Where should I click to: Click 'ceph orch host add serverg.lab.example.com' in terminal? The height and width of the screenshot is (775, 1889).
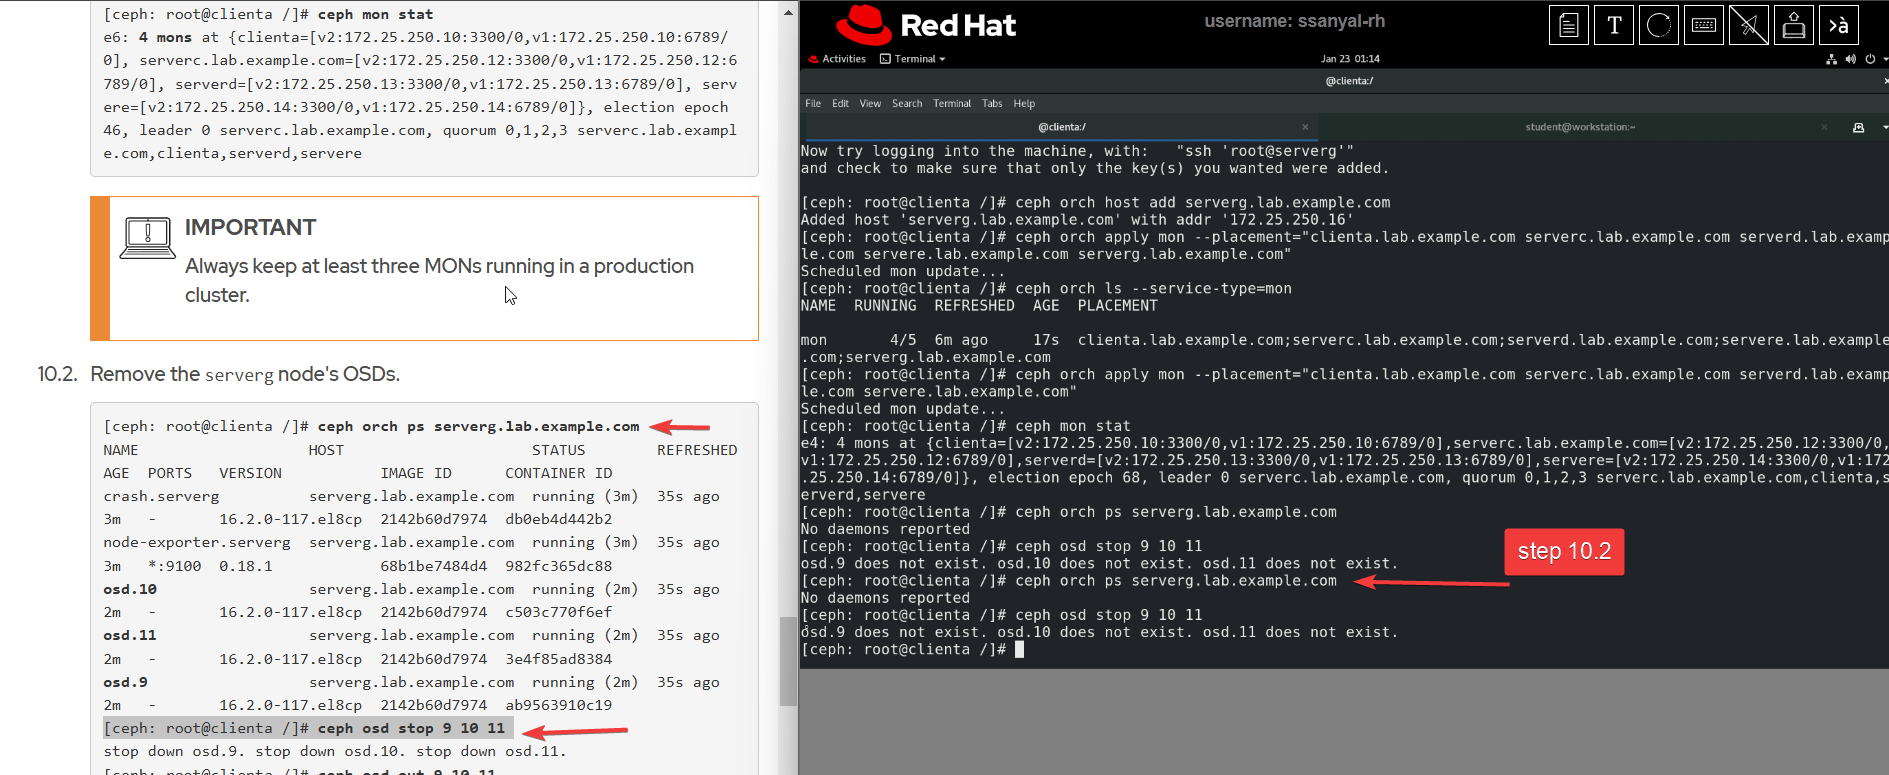[x=1203, y=203]
